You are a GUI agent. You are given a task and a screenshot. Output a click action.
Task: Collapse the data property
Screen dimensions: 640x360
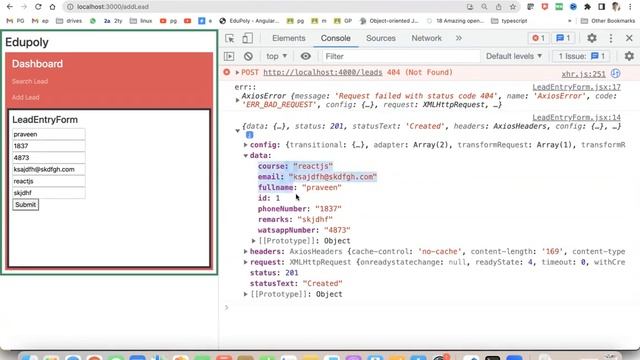(246, 156)
